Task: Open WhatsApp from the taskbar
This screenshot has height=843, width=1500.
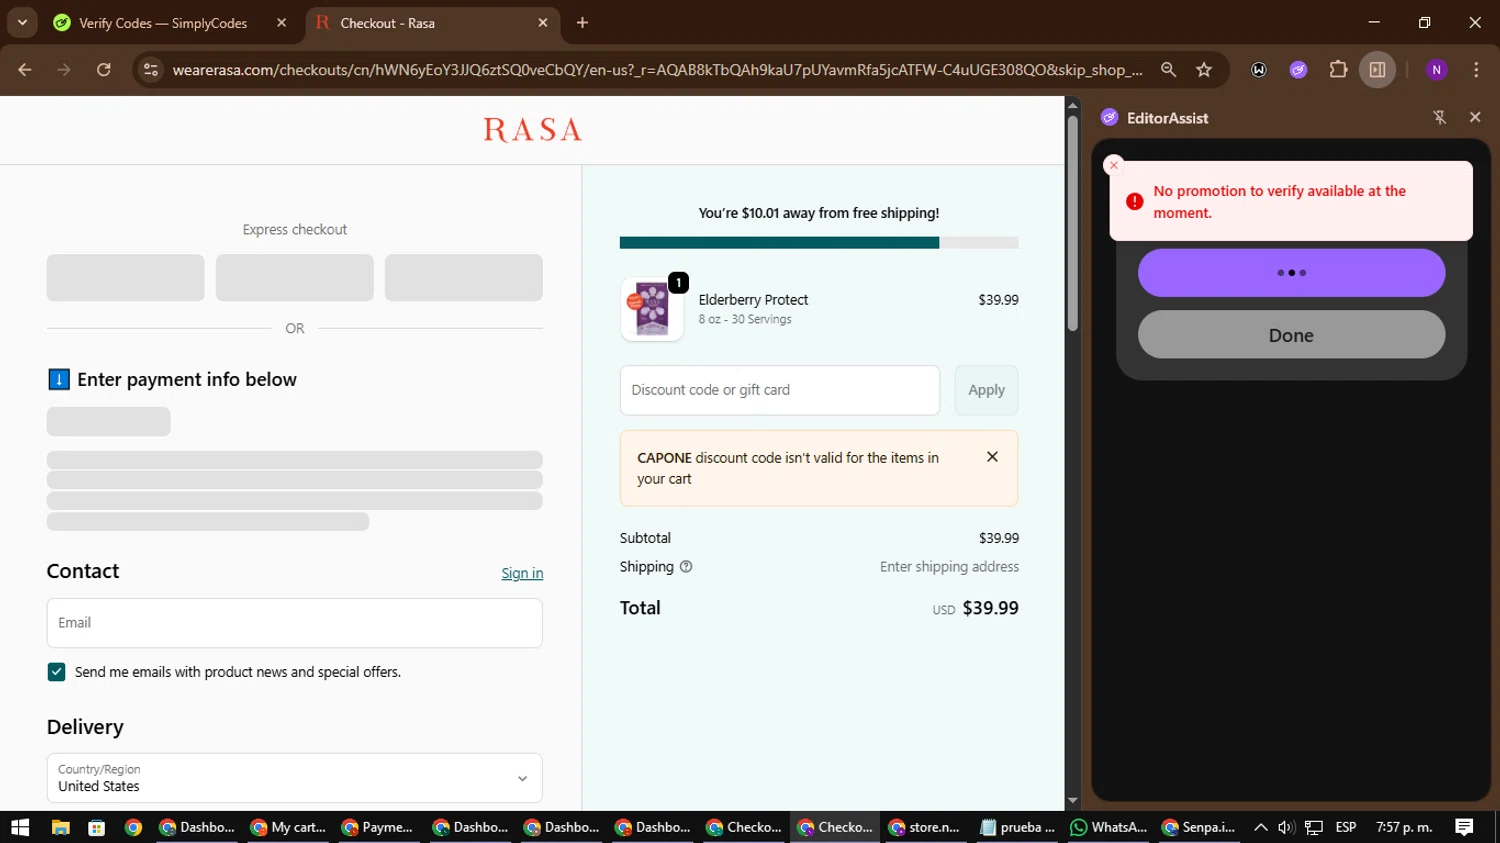Action: (x=1108, y=827)
